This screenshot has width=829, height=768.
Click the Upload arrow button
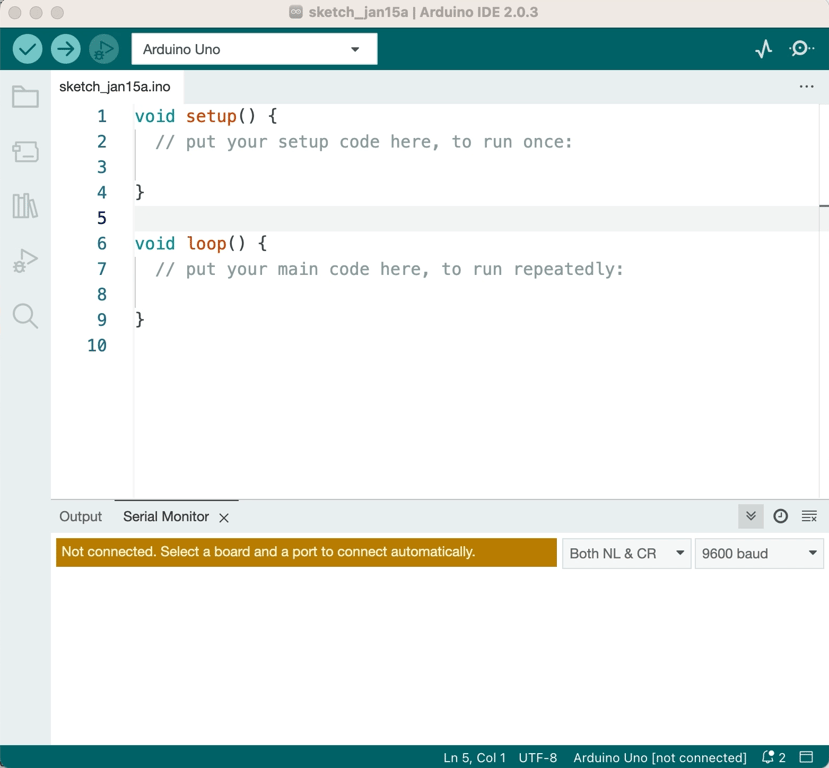(x=66, y=49)
